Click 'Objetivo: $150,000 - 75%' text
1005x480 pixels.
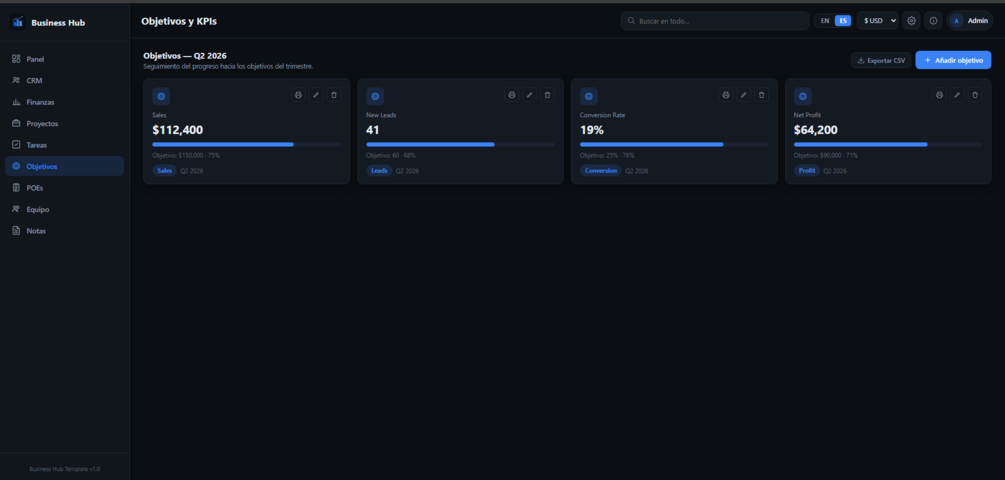point(185,156)
